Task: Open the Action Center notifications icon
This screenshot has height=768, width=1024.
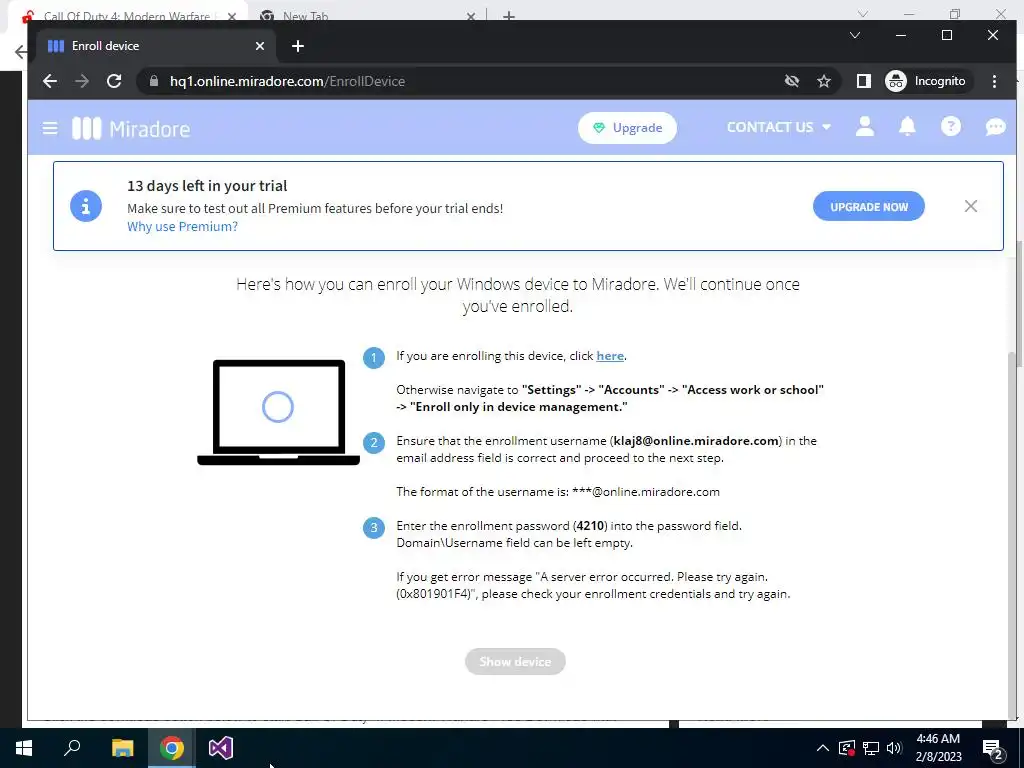Action: pos(993,748)
